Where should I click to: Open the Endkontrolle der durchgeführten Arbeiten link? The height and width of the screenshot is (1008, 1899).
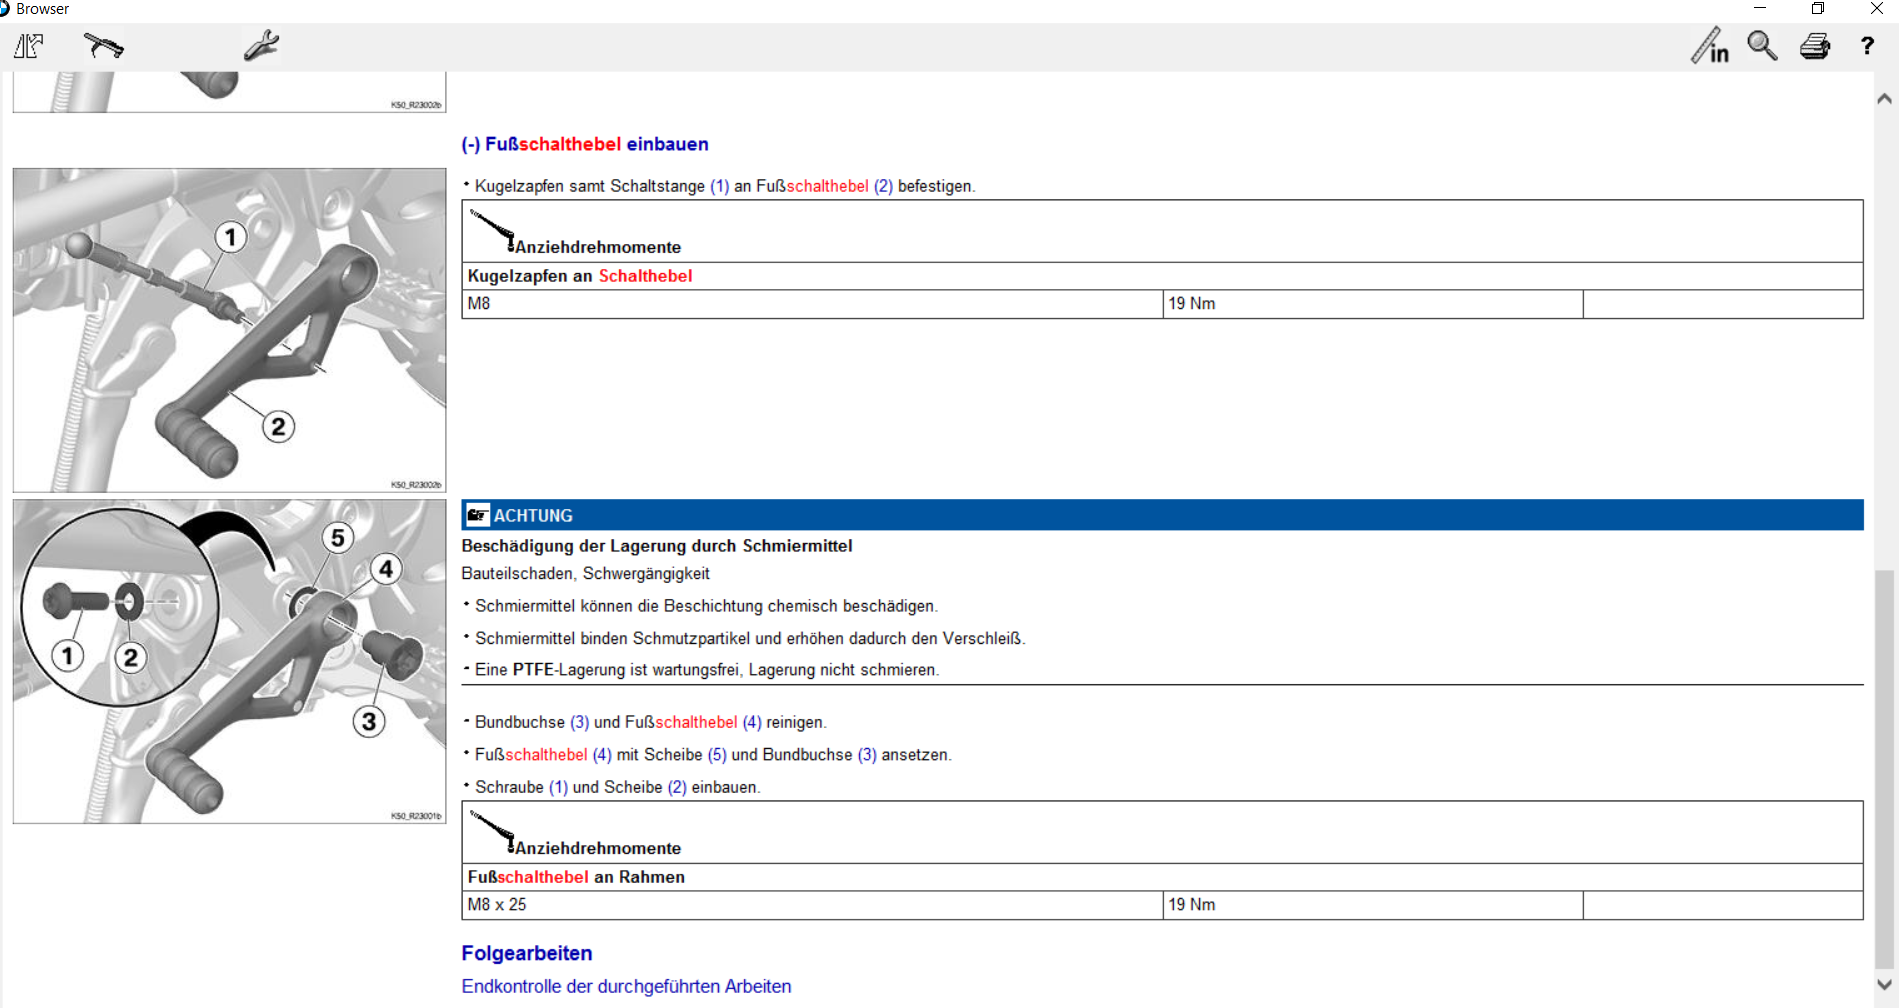pyautogui.click(x=626, y=986)
